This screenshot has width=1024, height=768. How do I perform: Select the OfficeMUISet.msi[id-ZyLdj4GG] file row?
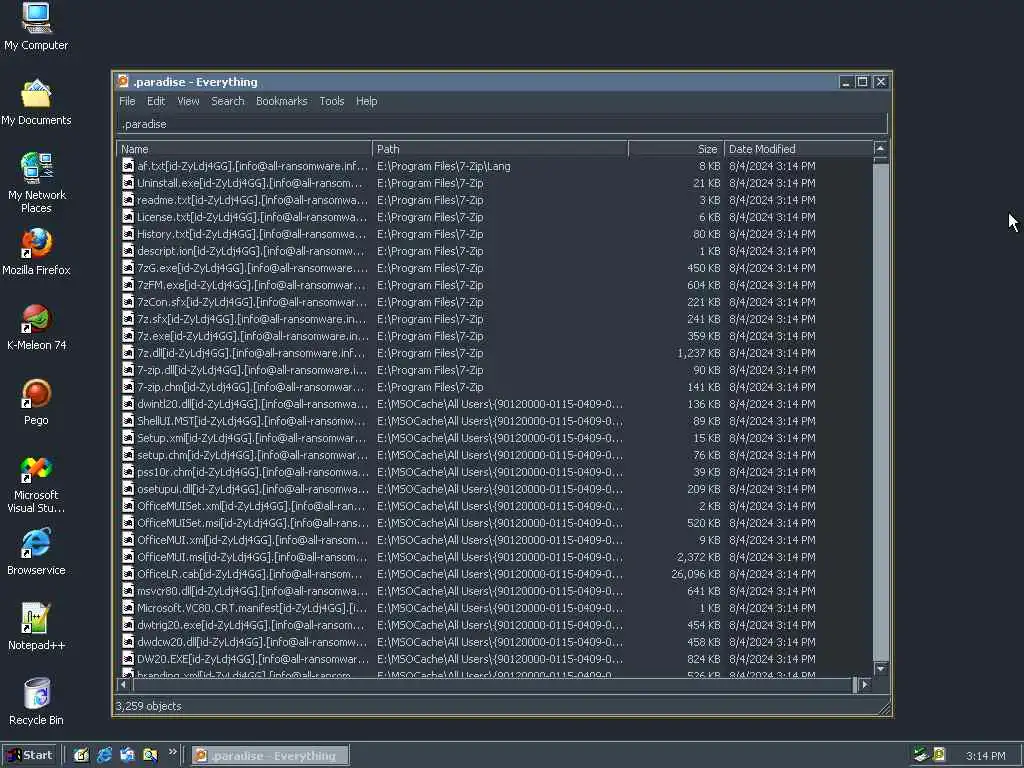(x=495, y=523)
